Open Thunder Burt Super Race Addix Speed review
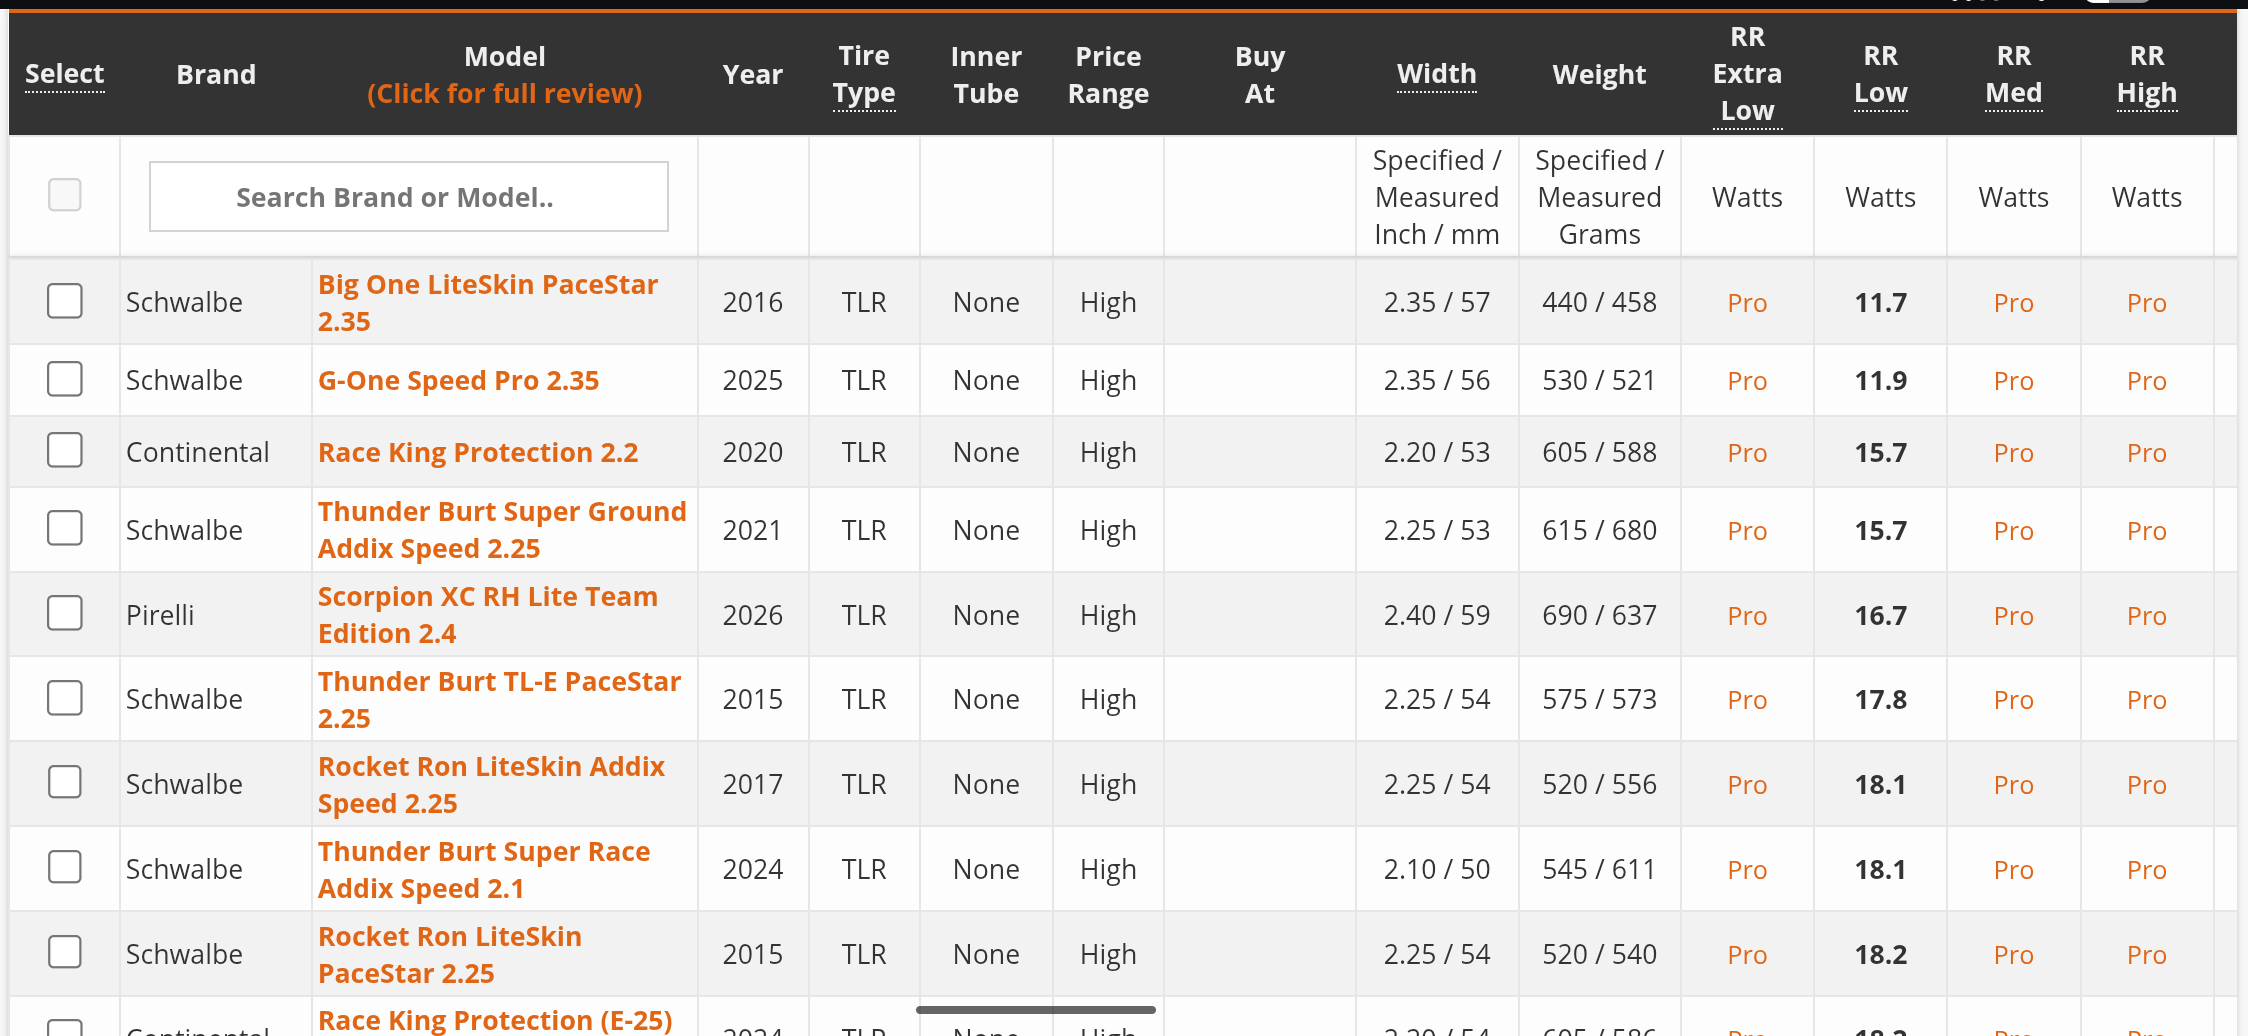 [484, 870]
